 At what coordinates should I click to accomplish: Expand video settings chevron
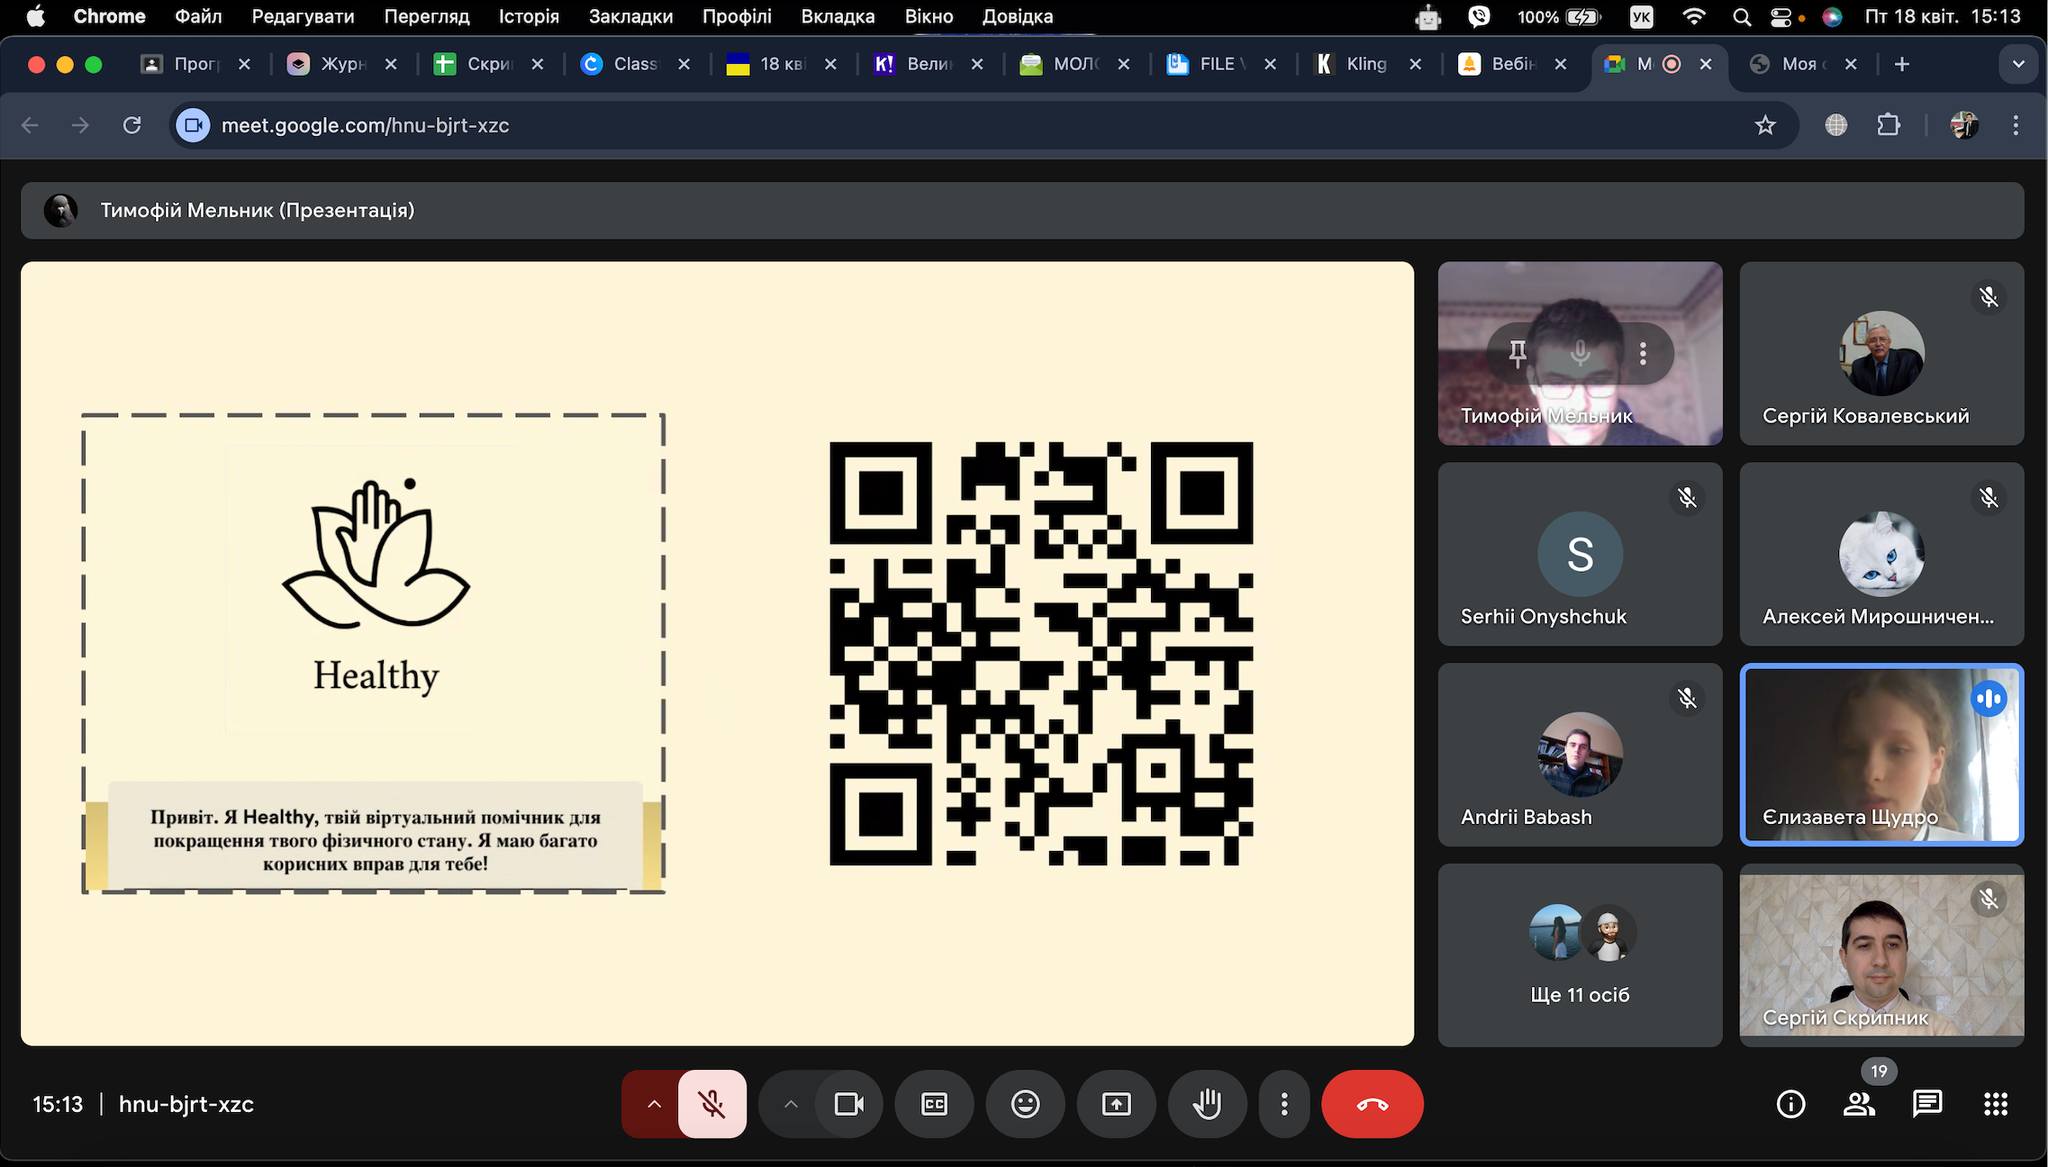click(790, 1104)
